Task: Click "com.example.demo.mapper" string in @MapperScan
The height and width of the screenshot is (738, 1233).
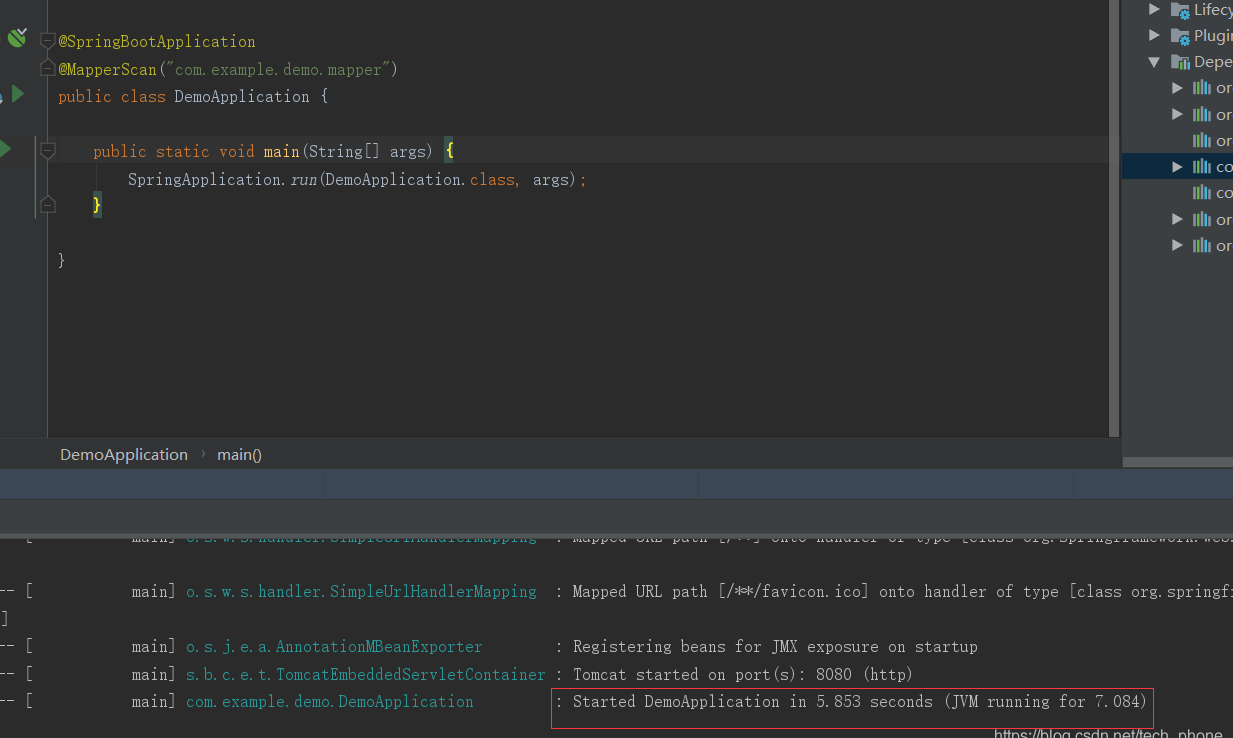Action: click(x=277, y=70)
